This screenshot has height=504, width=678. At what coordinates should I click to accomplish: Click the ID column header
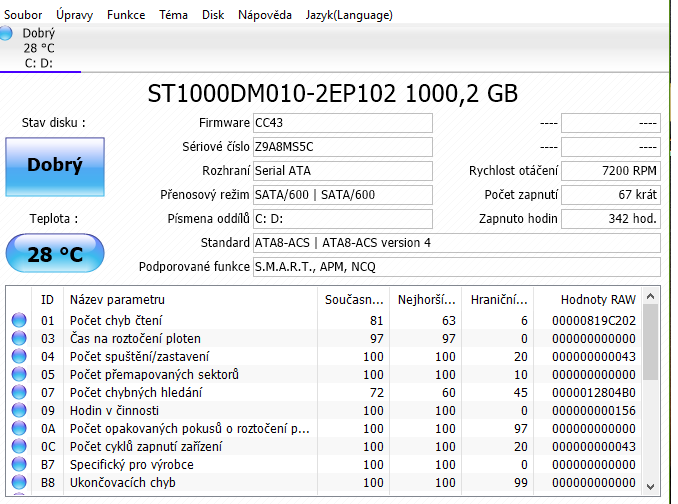[x=48, y=300]
